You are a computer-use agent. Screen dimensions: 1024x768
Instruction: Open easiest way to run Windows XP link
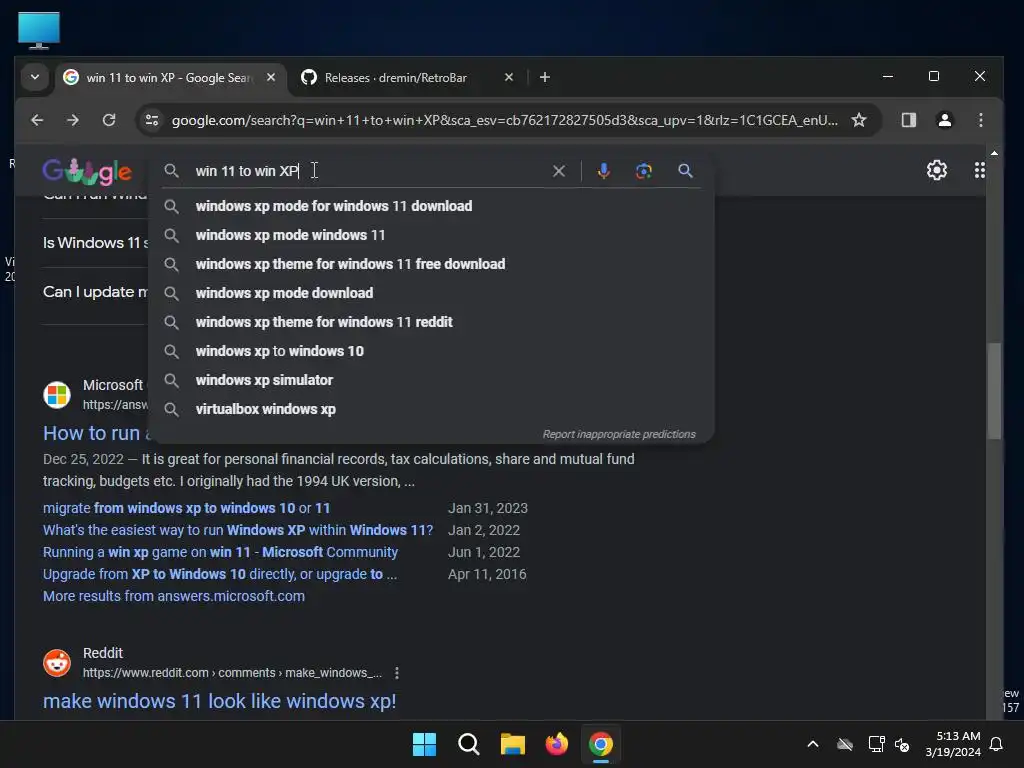238,530
